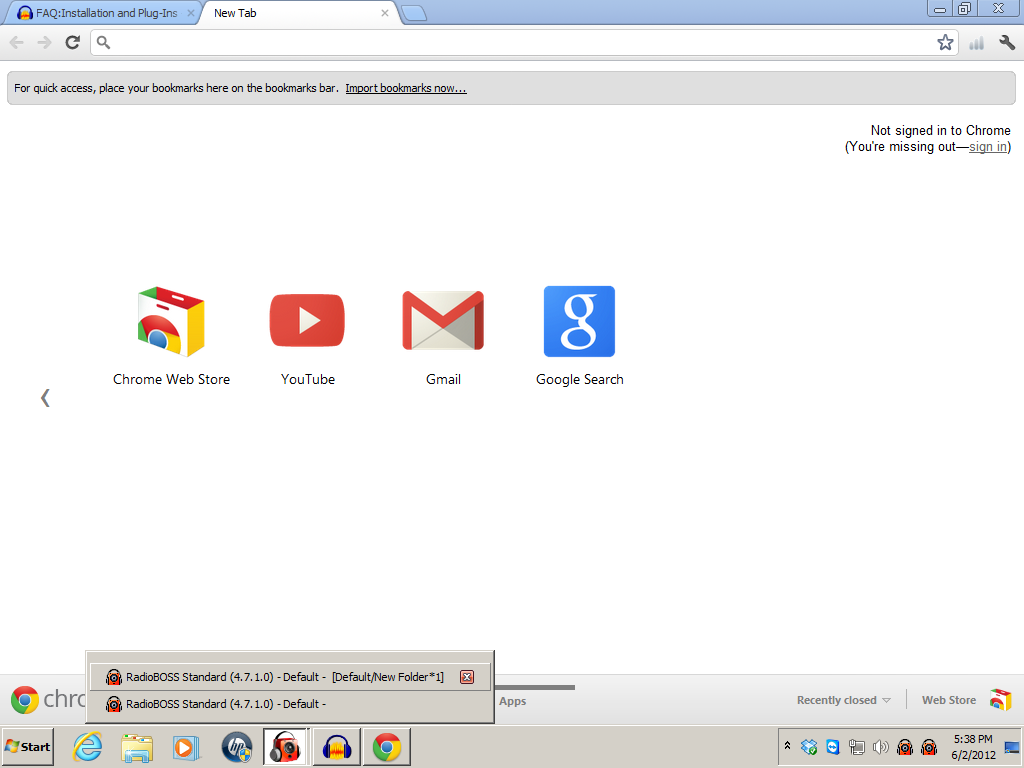Click the first RadioBOSS tray icon
Viewport: 1024px width, 768px height.
pyautogui.click(x=904, y=746)
